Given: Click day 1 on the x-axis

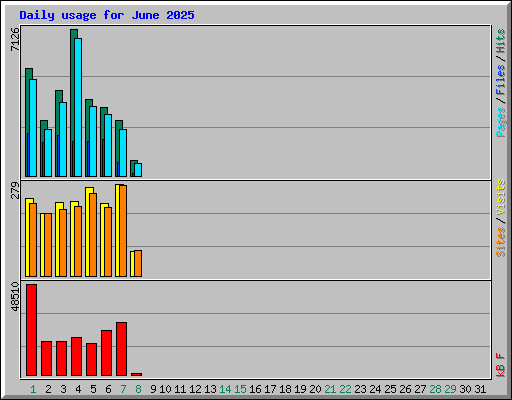Looking at the screenshot, I should point(33,389).
